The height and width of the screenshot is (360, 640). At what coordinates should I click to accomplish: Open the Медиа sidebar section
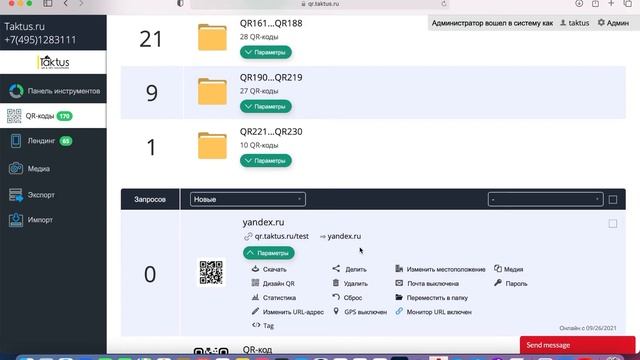(53, 169)
